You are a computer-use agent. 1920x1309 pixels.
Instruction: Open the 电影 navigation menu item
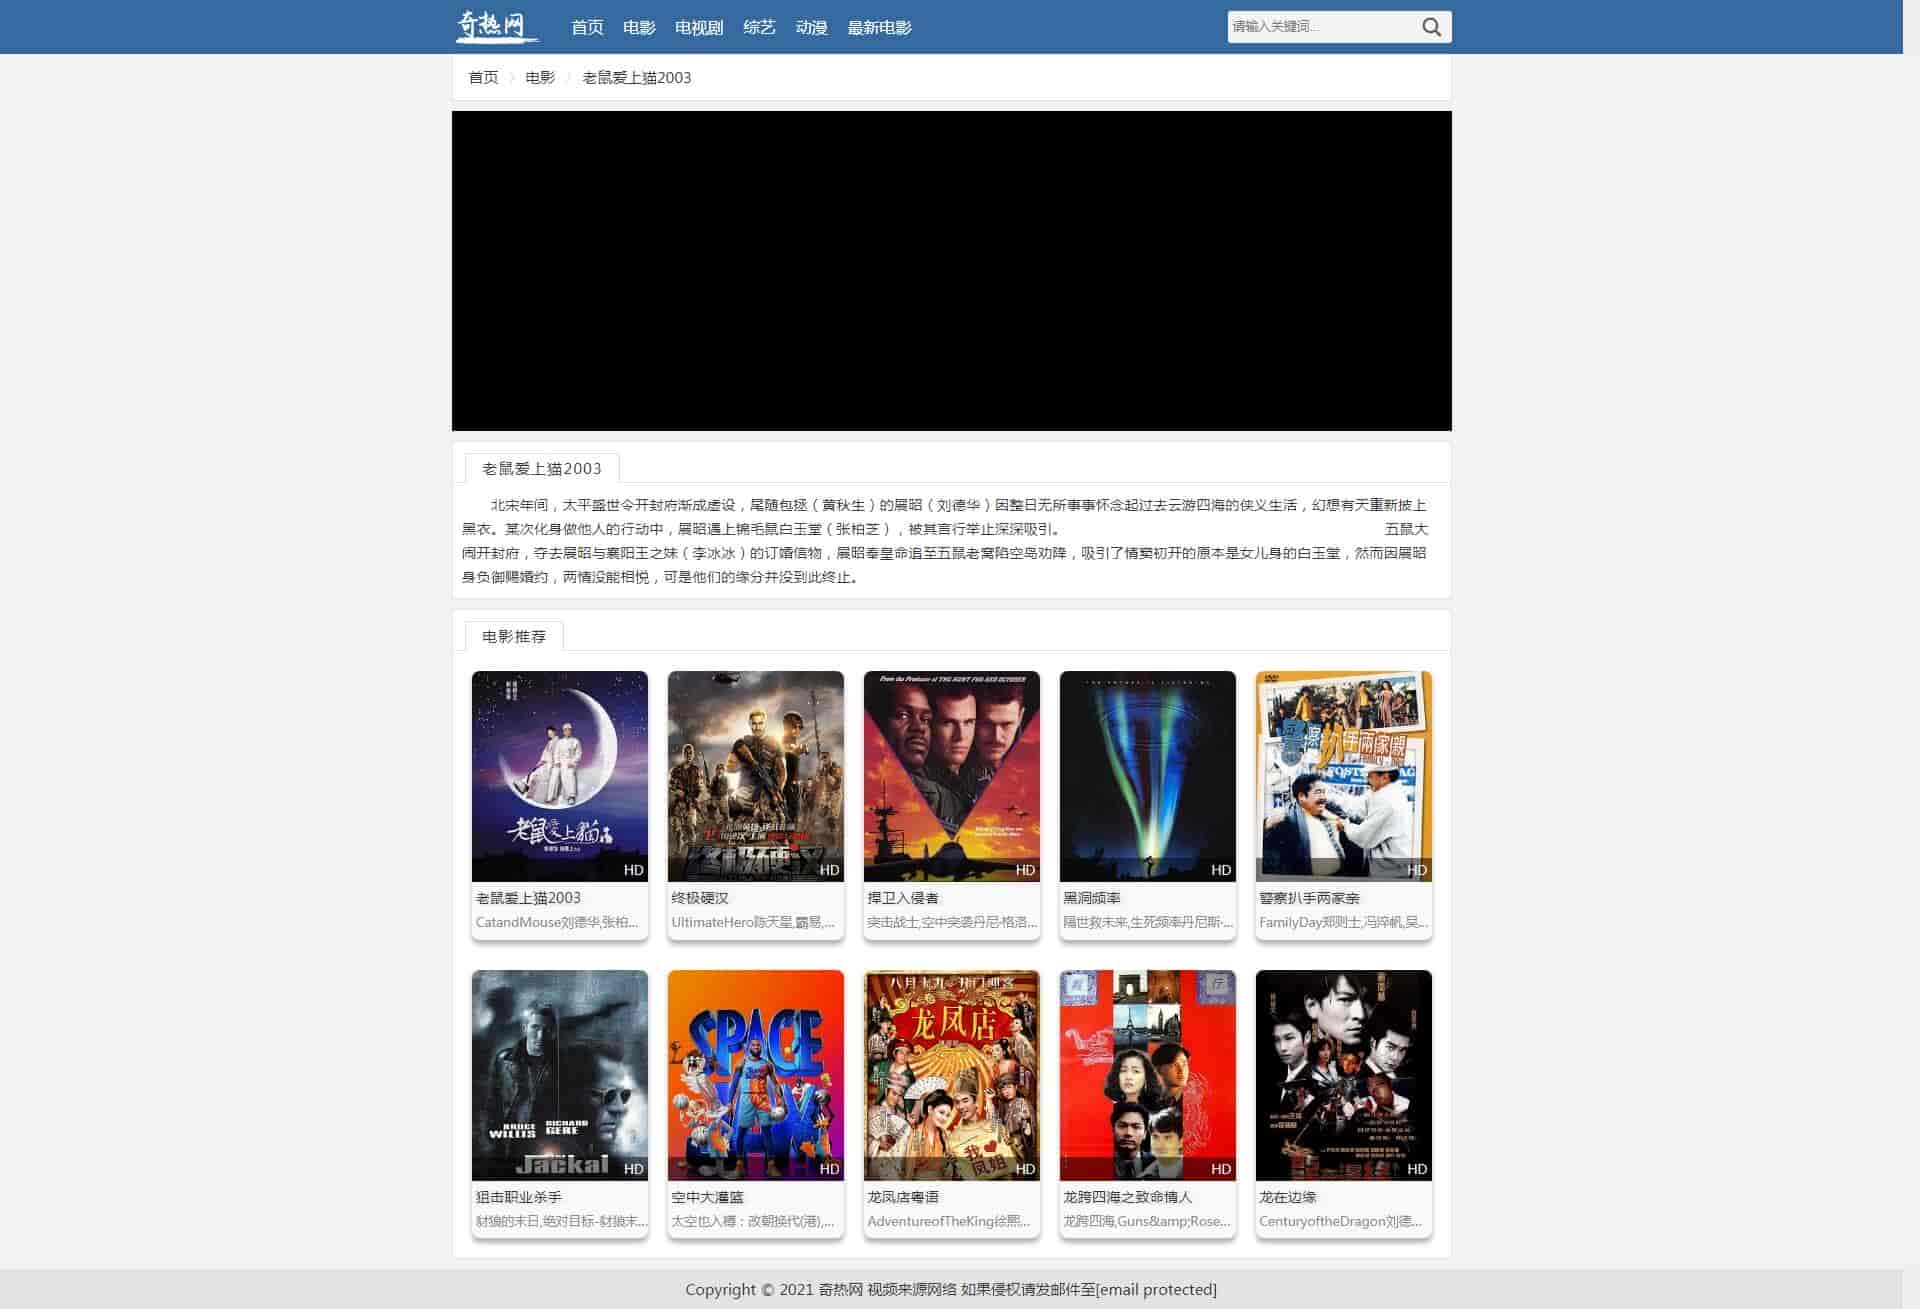click(639, 28)
